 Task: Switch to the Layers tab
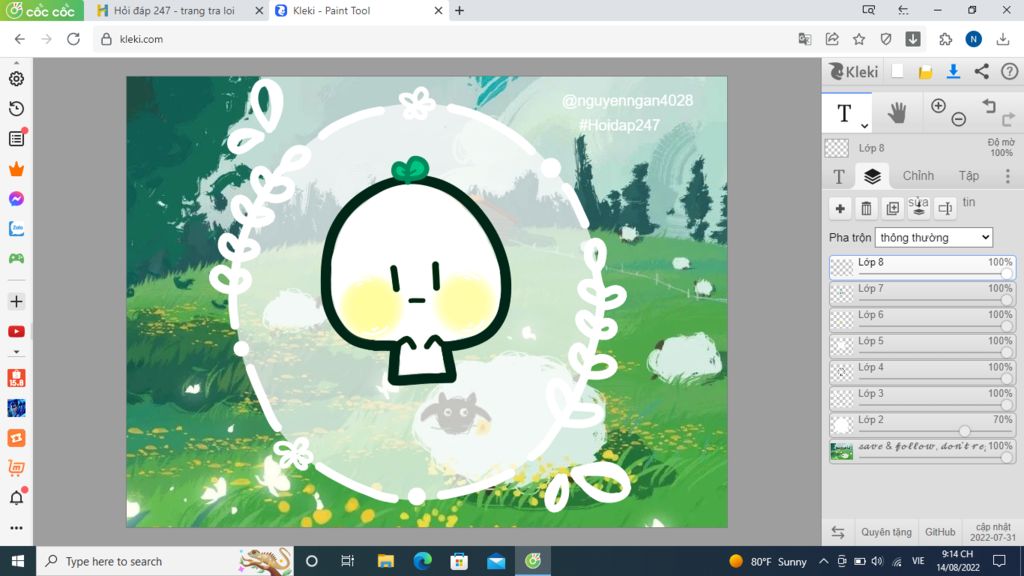pos(872,176)
